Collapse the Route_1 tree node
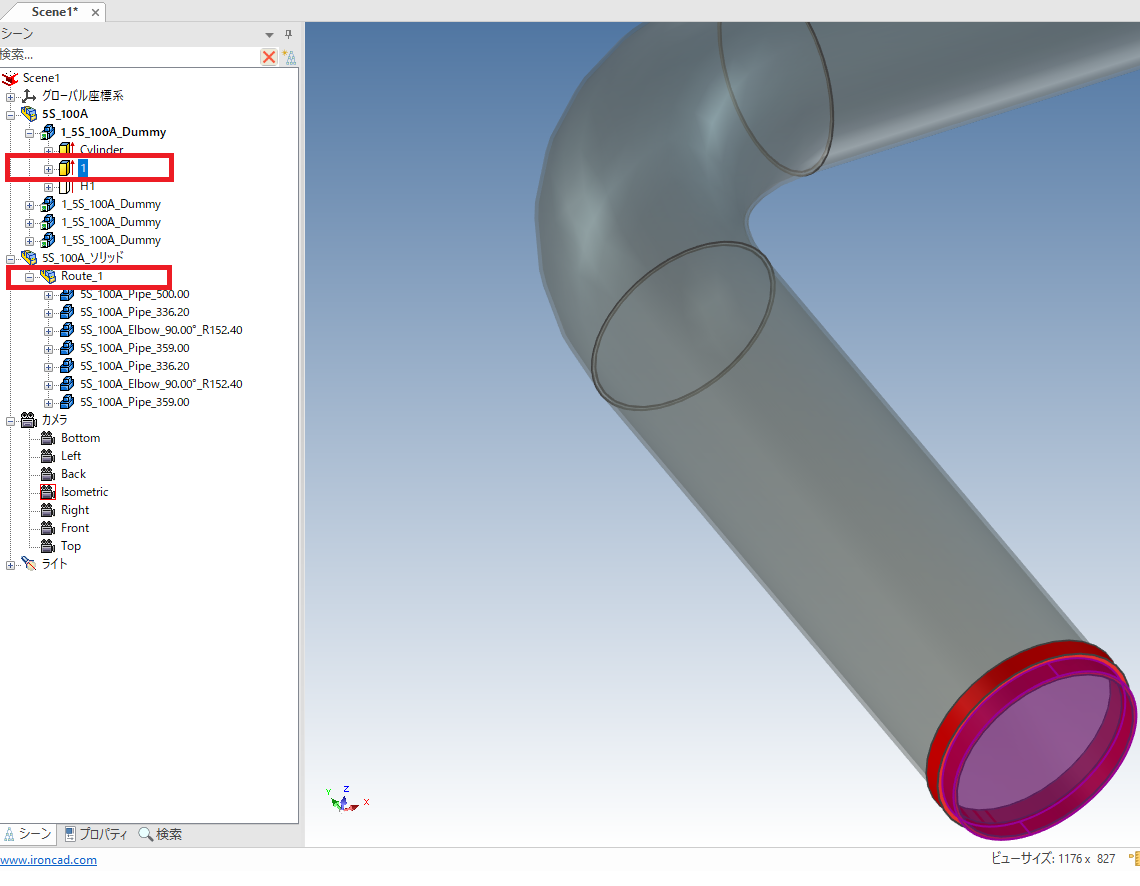Viewport: 1140px width, 886px height. [x=30, y=276]
